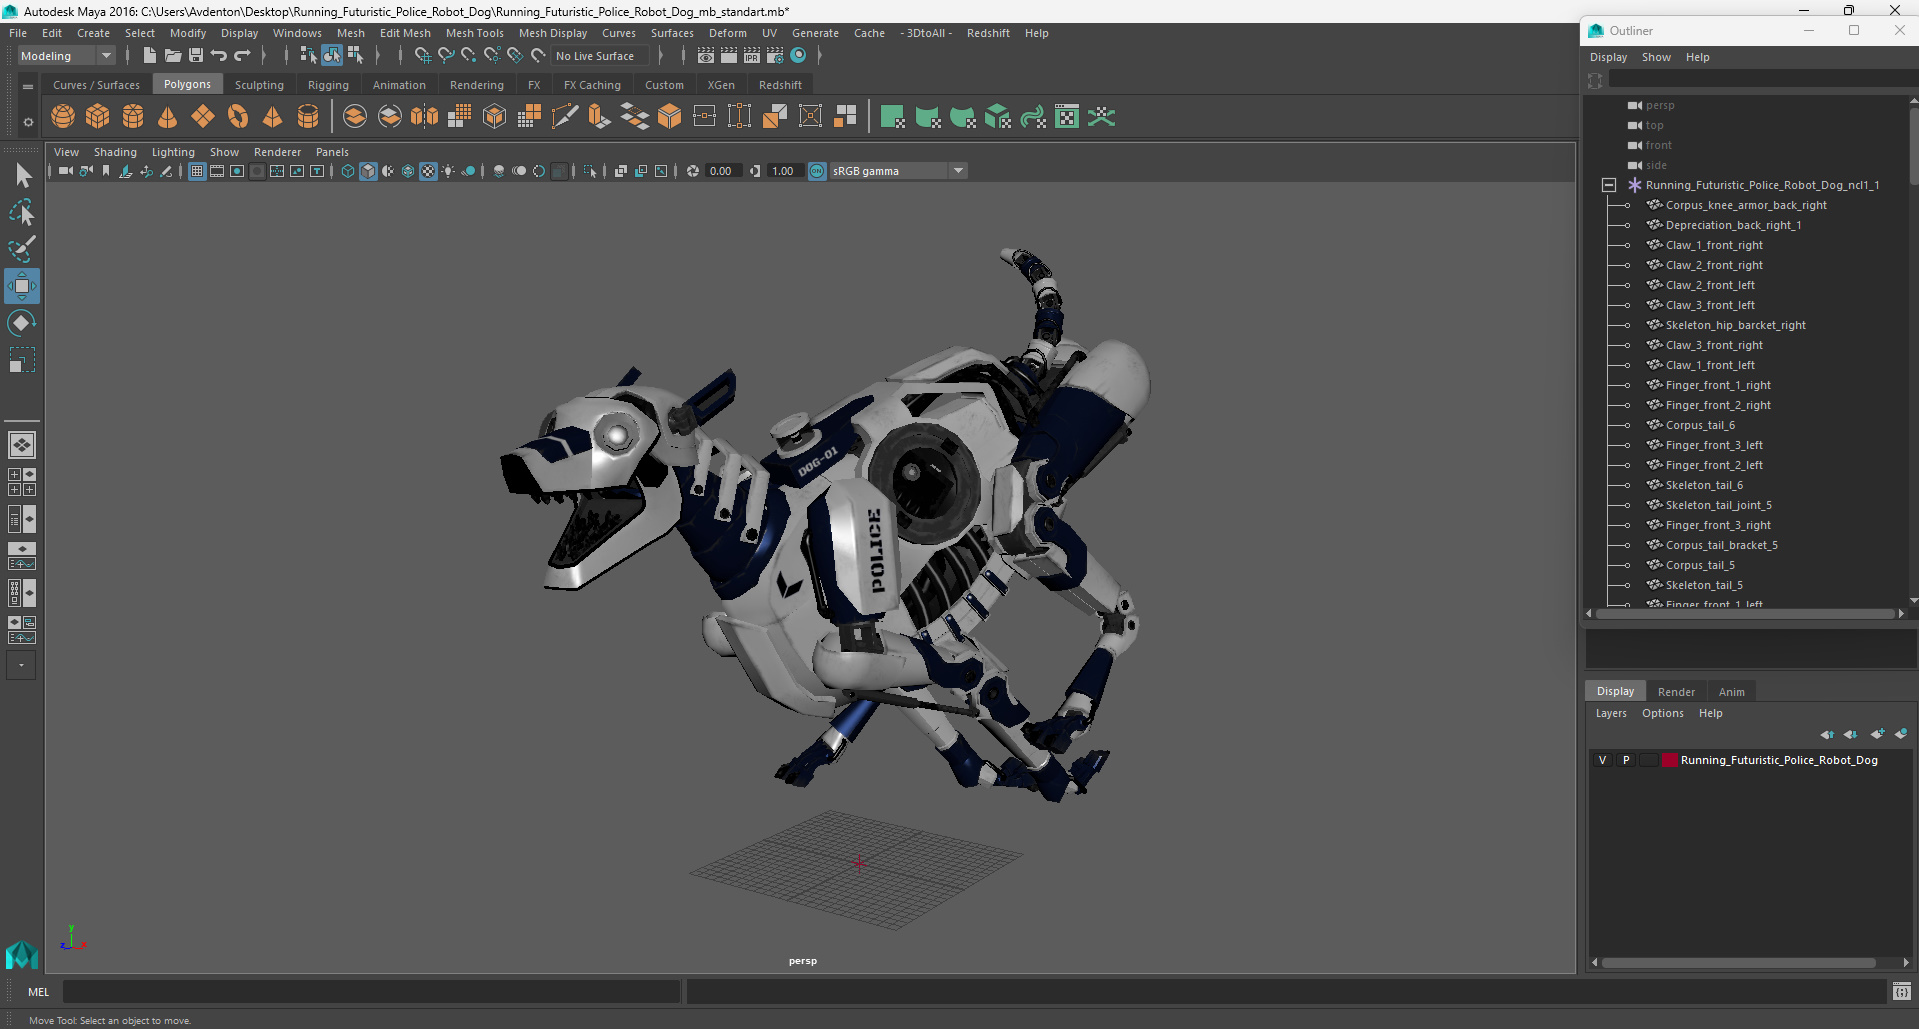Switch to the Anim layer tab

tap(1731, 692)
